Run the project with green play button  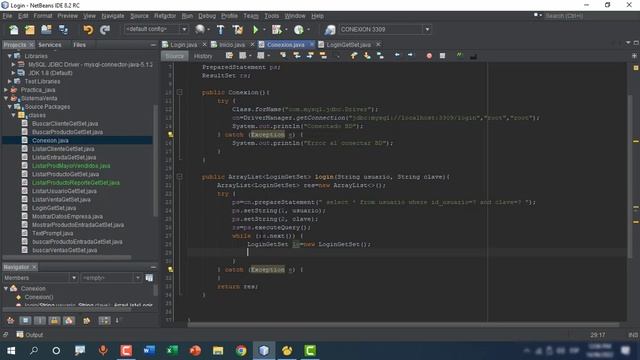tap(256, 29)
